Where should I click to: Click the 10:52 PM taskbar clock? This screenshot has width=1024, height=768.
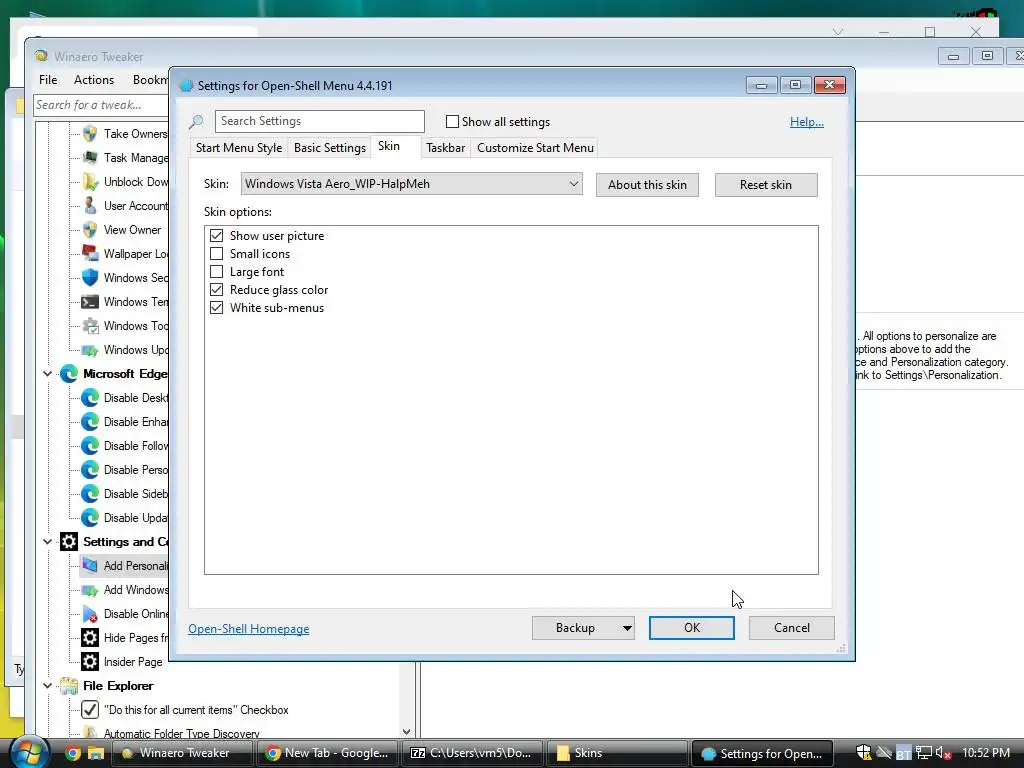986,753
